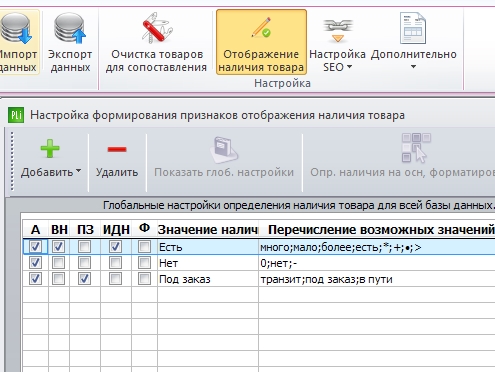Open SEO settings chain icon

338,30
